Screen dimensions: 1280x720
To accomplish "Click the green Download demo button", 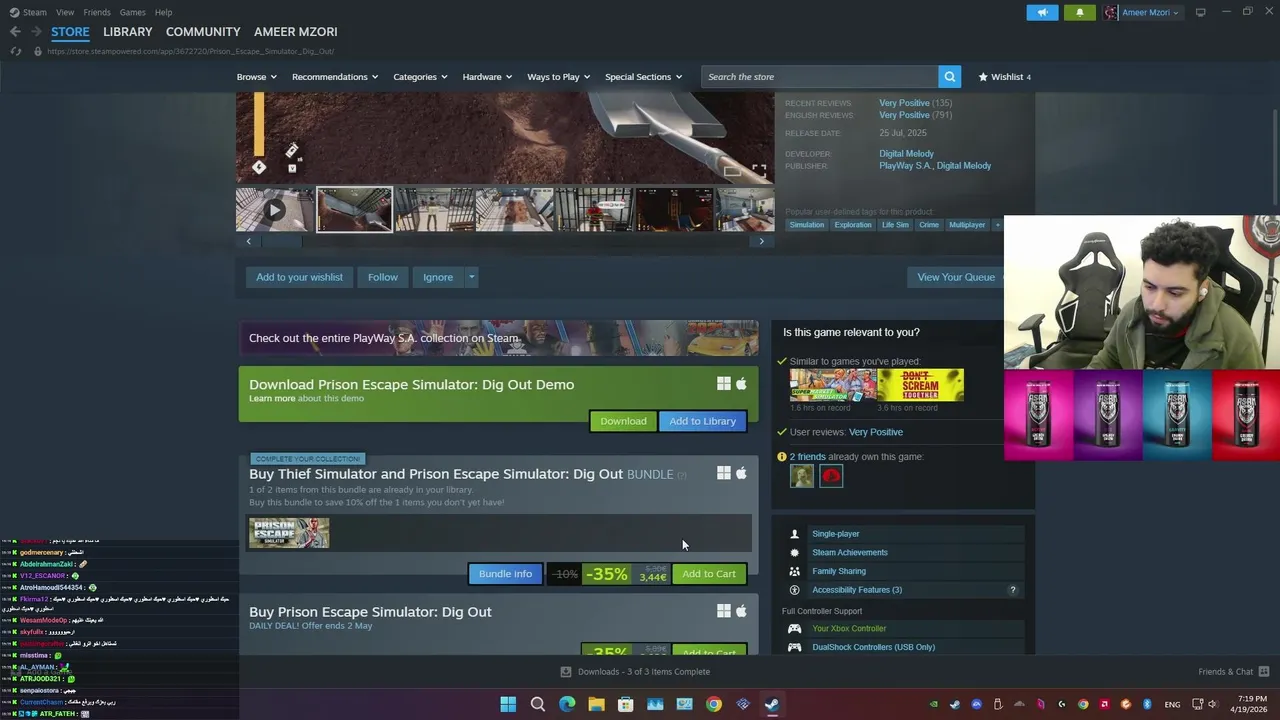I will tap(623, 421).
